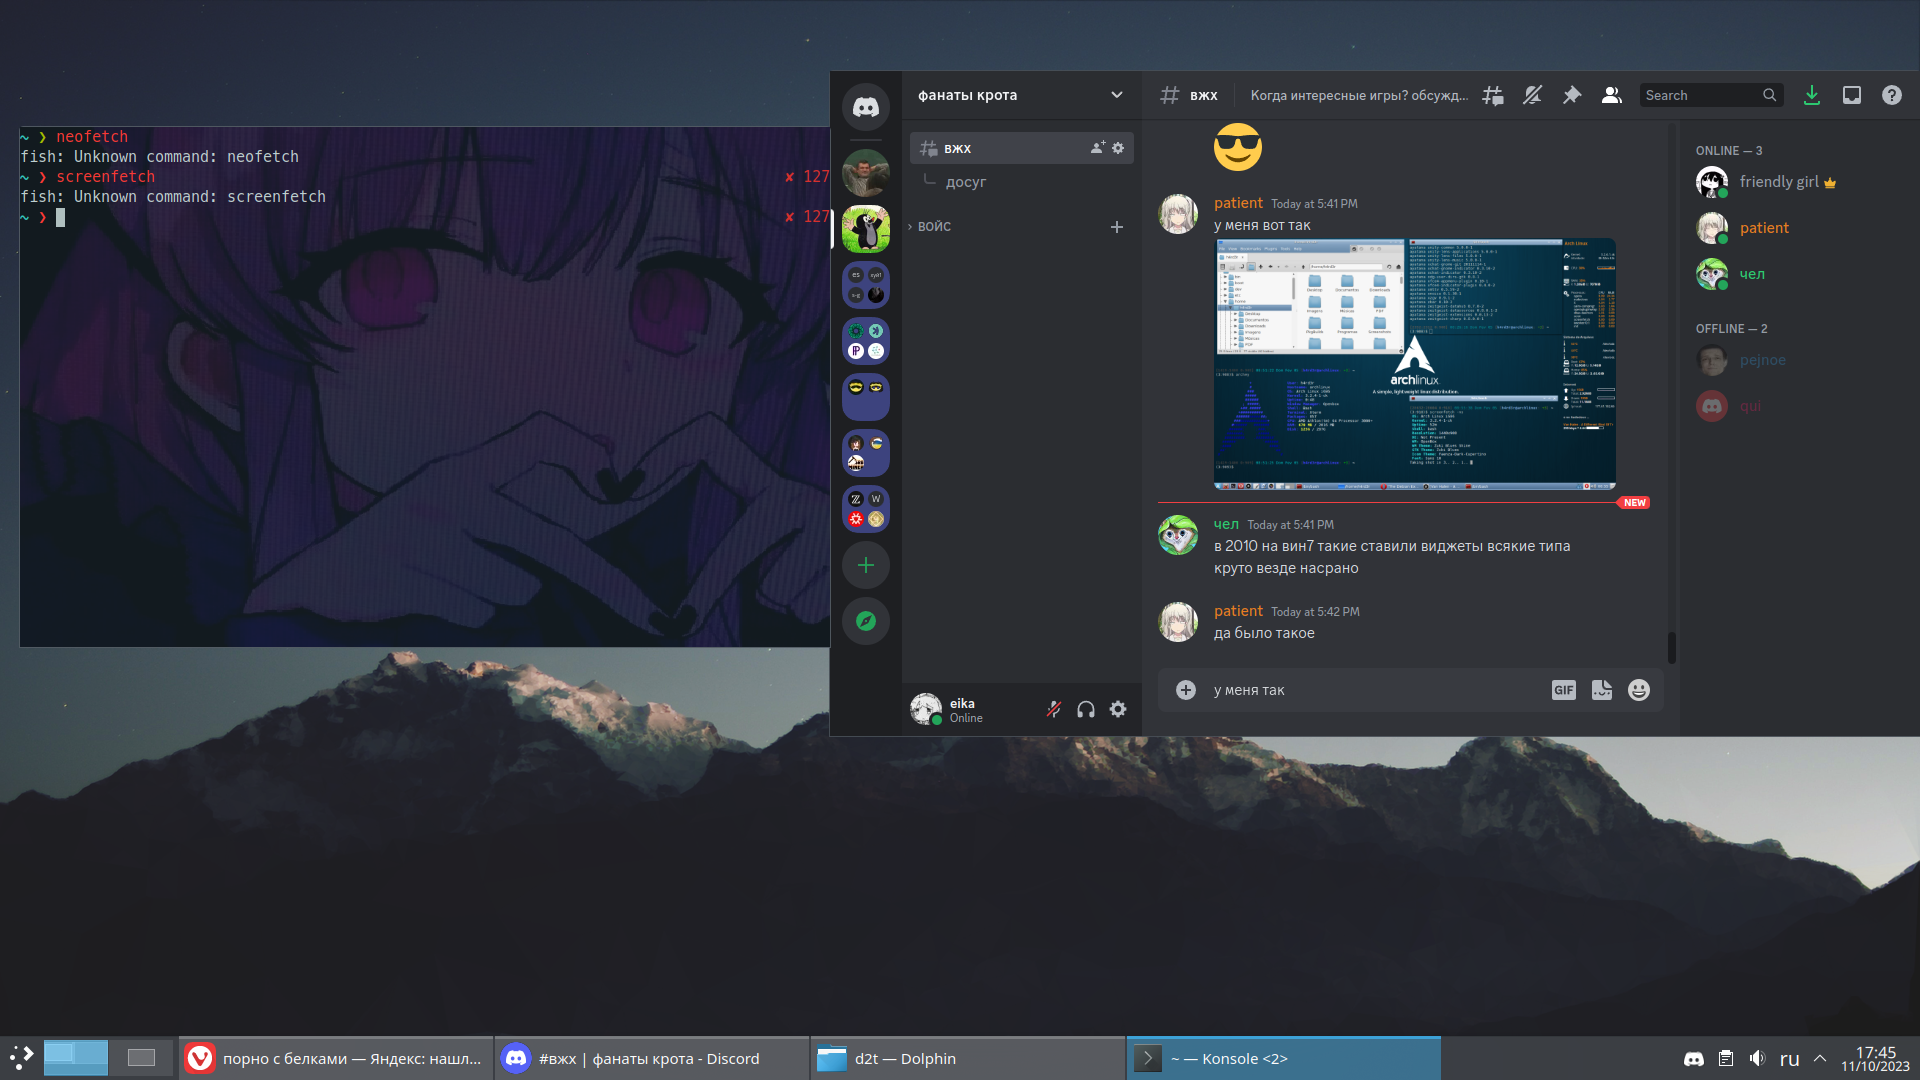Screen dimensions: 1920x1080
Task: Toggle deafen headphones in user panel
Action: (x=1086, y=709)
